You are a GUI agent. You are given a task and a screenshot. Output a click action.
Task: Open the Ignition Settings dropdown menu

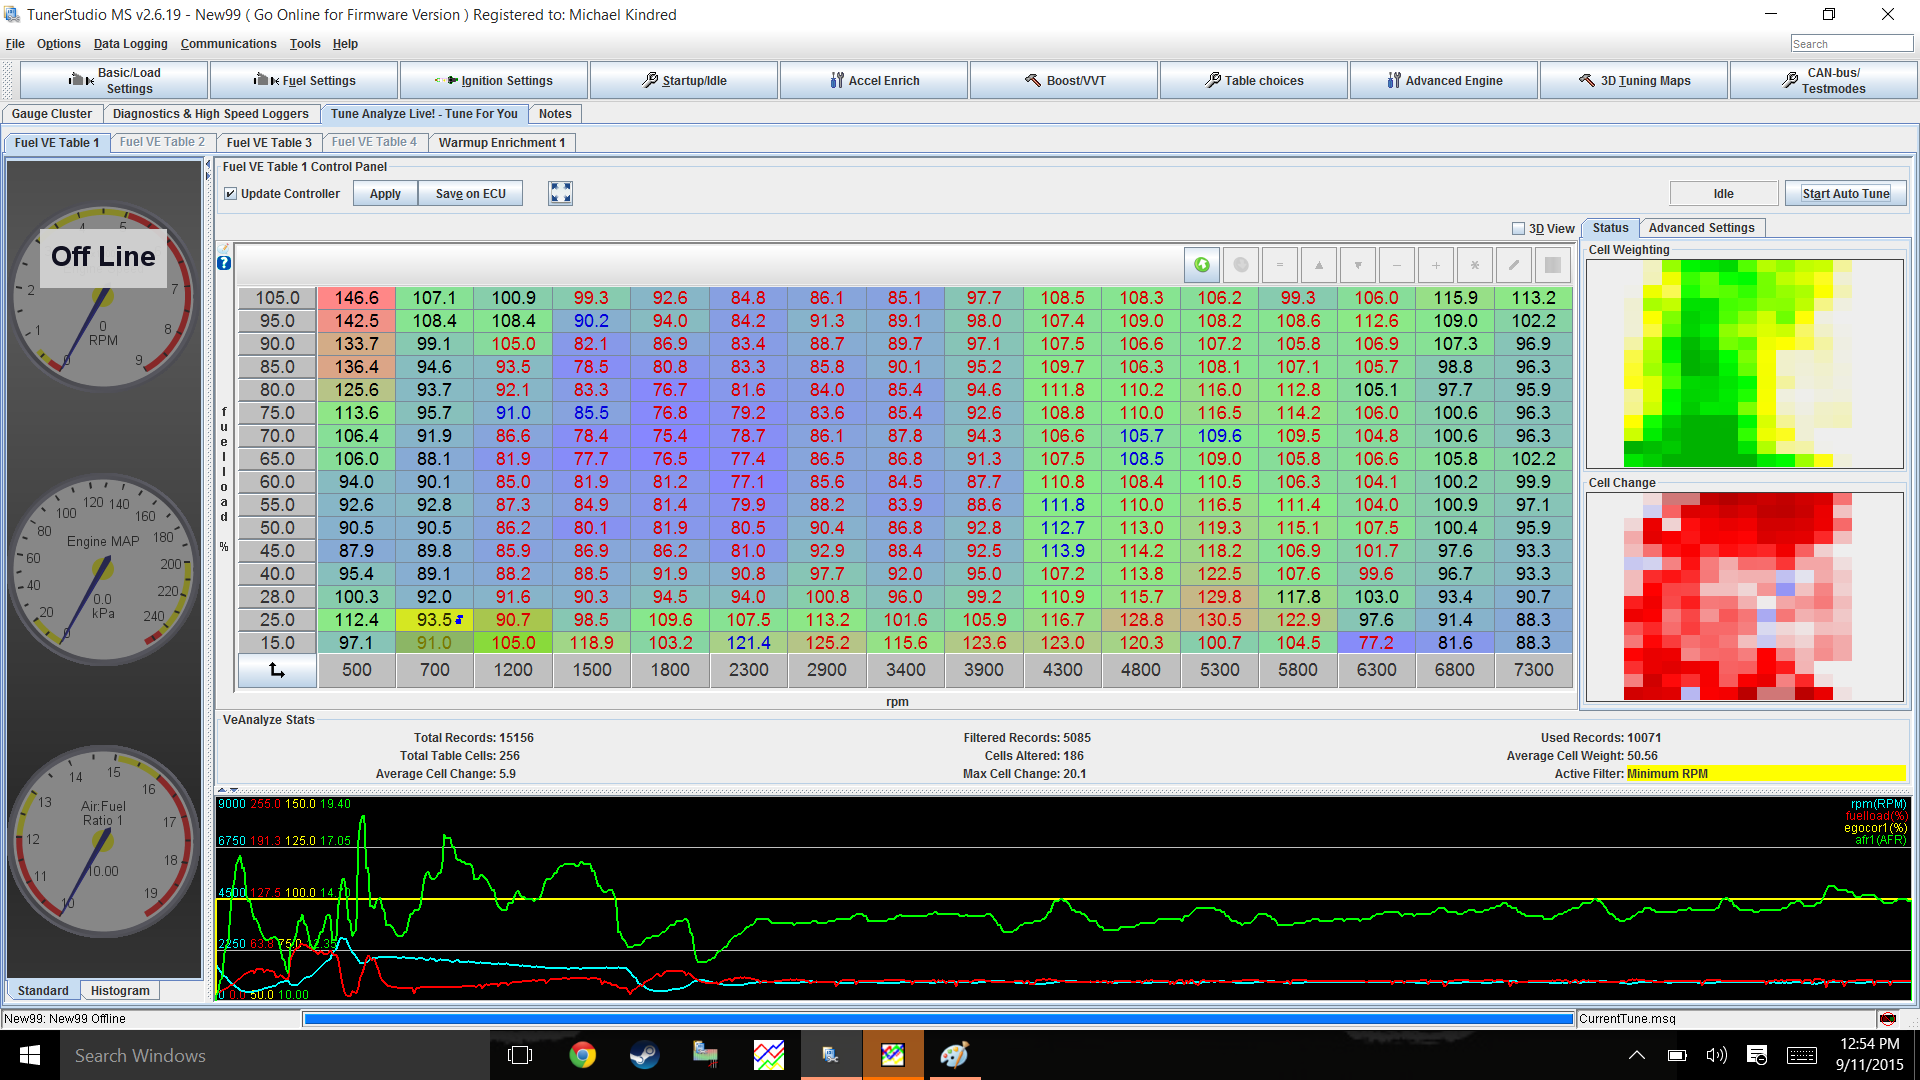(494, 80)
